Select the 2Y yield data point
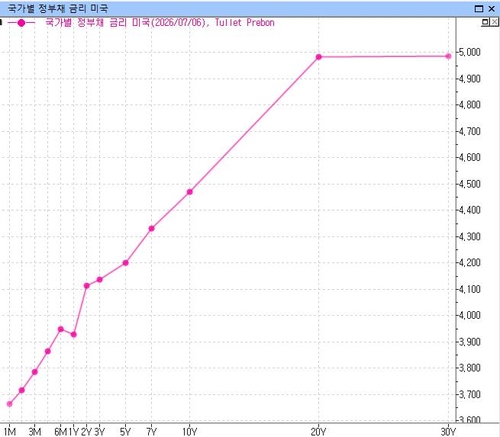 click(87, 286)
